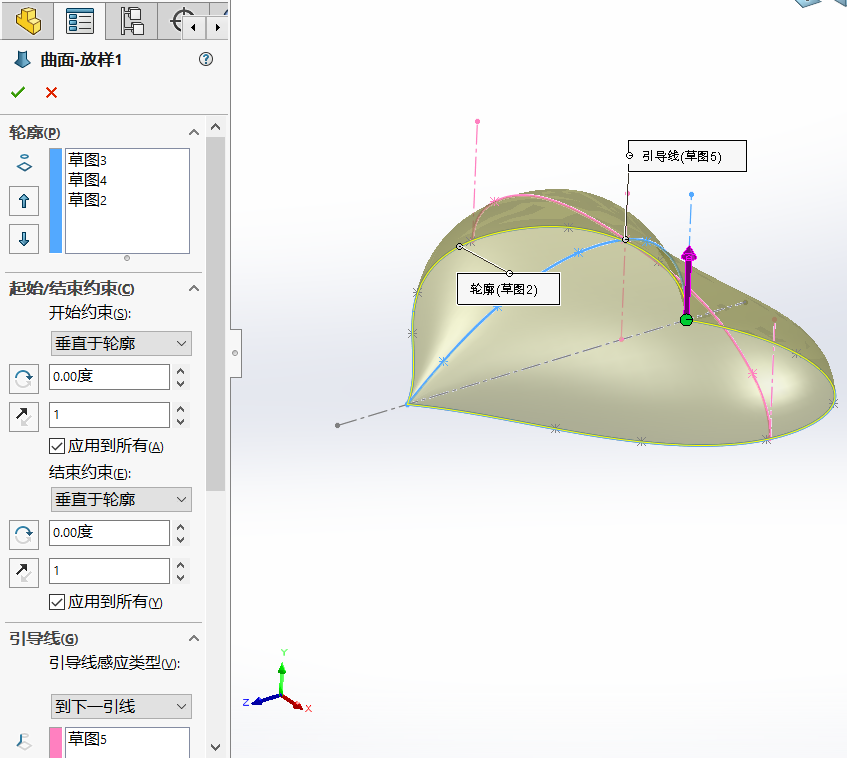Collapse the 轮廓(P) section
This screenshot has height=758, width=847.
click(193, 132)
